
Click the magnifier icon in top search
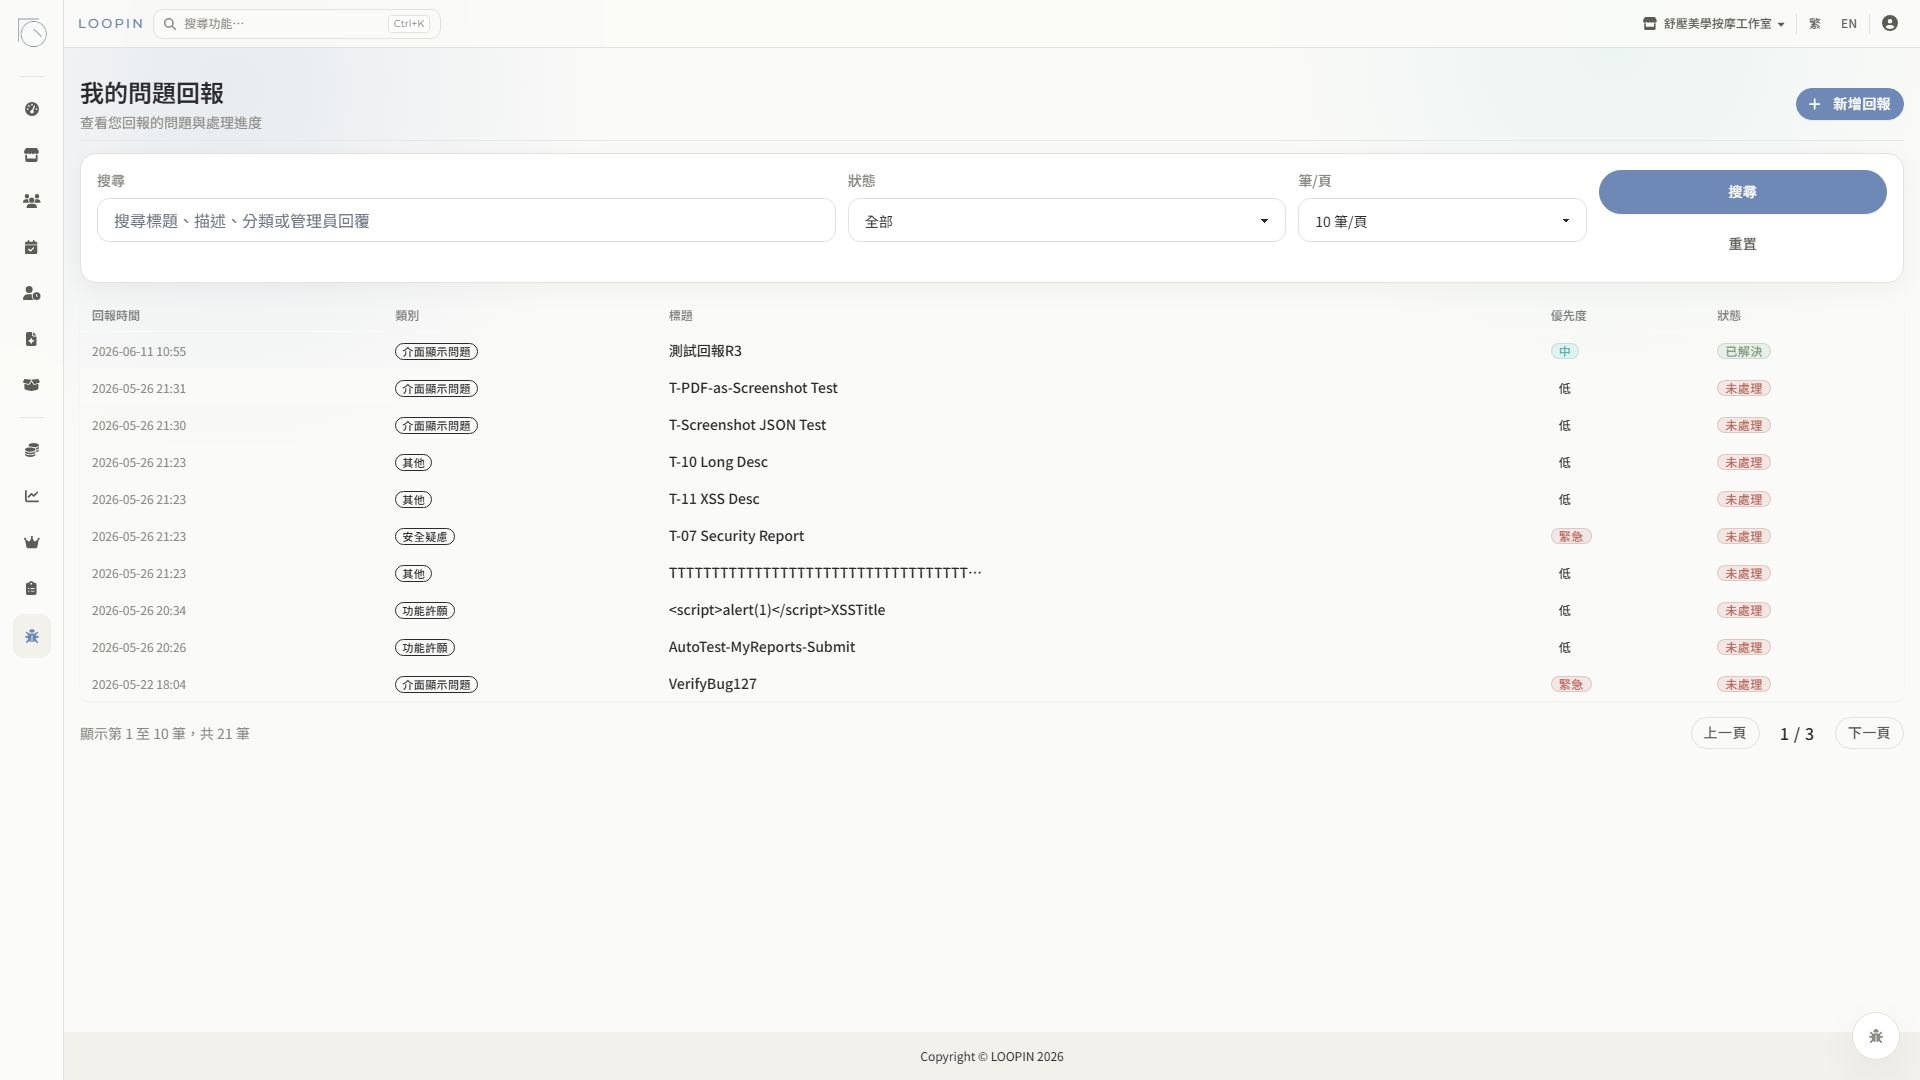tap(170, 24)
